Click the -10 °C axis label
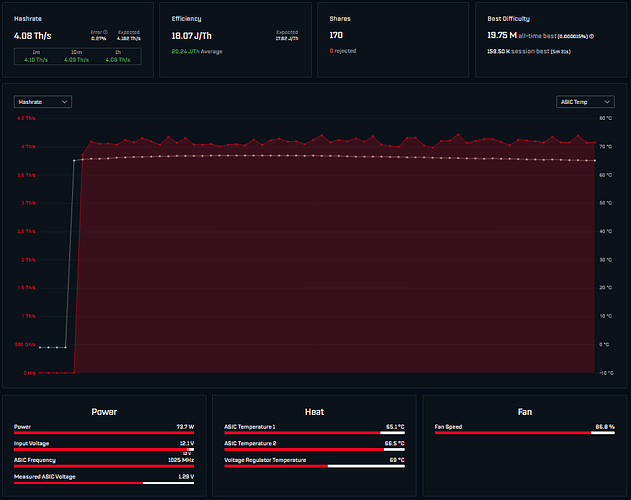631x500 pixels. point(606,373)
